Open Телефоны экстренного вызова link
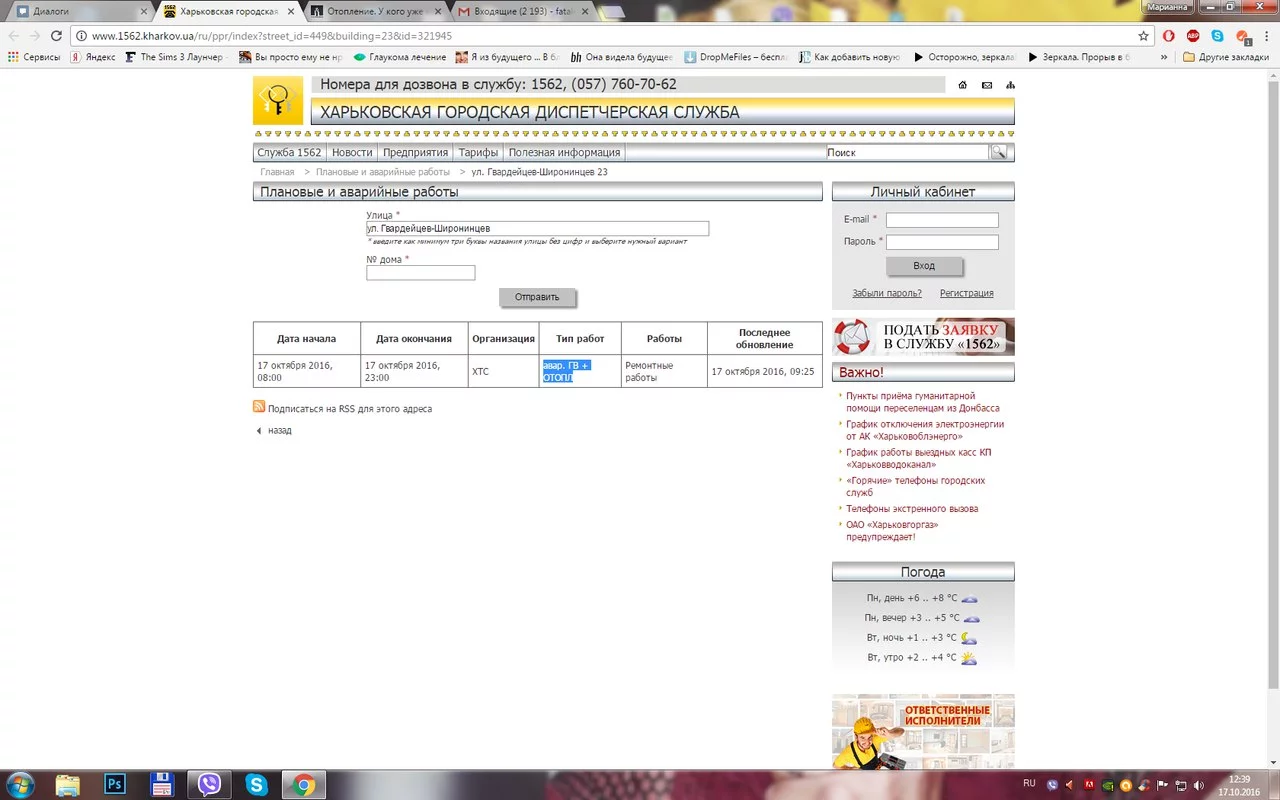 click(912, 509)
